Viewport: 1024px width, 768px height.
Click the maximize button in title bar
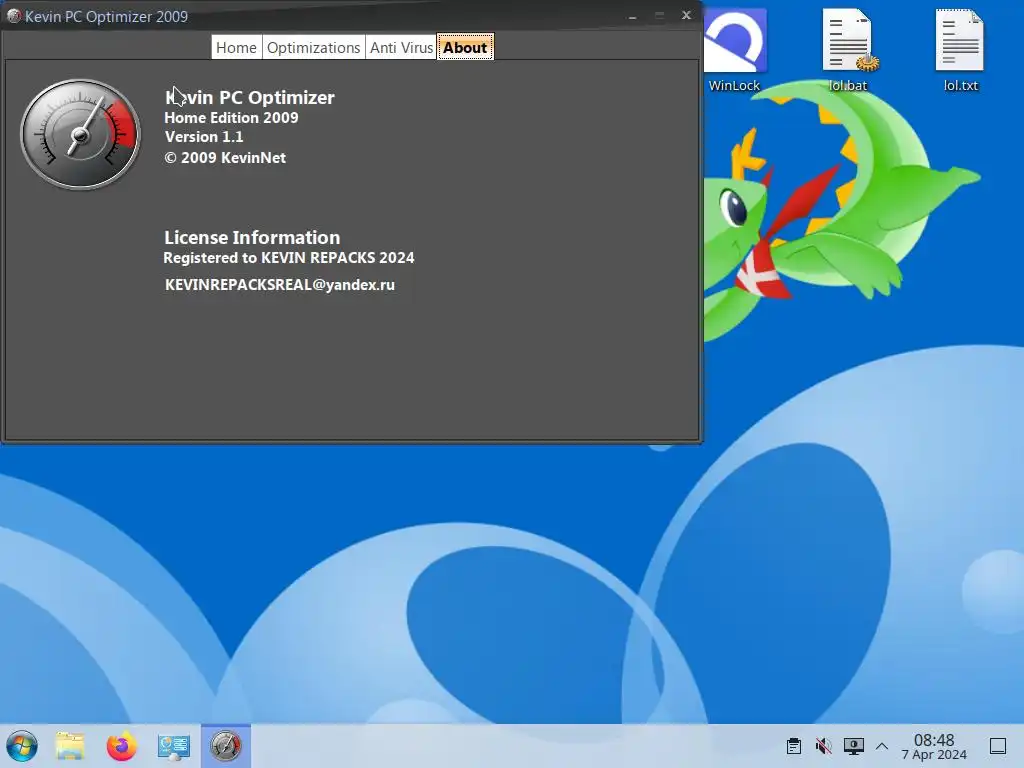[x=660, y=15]
